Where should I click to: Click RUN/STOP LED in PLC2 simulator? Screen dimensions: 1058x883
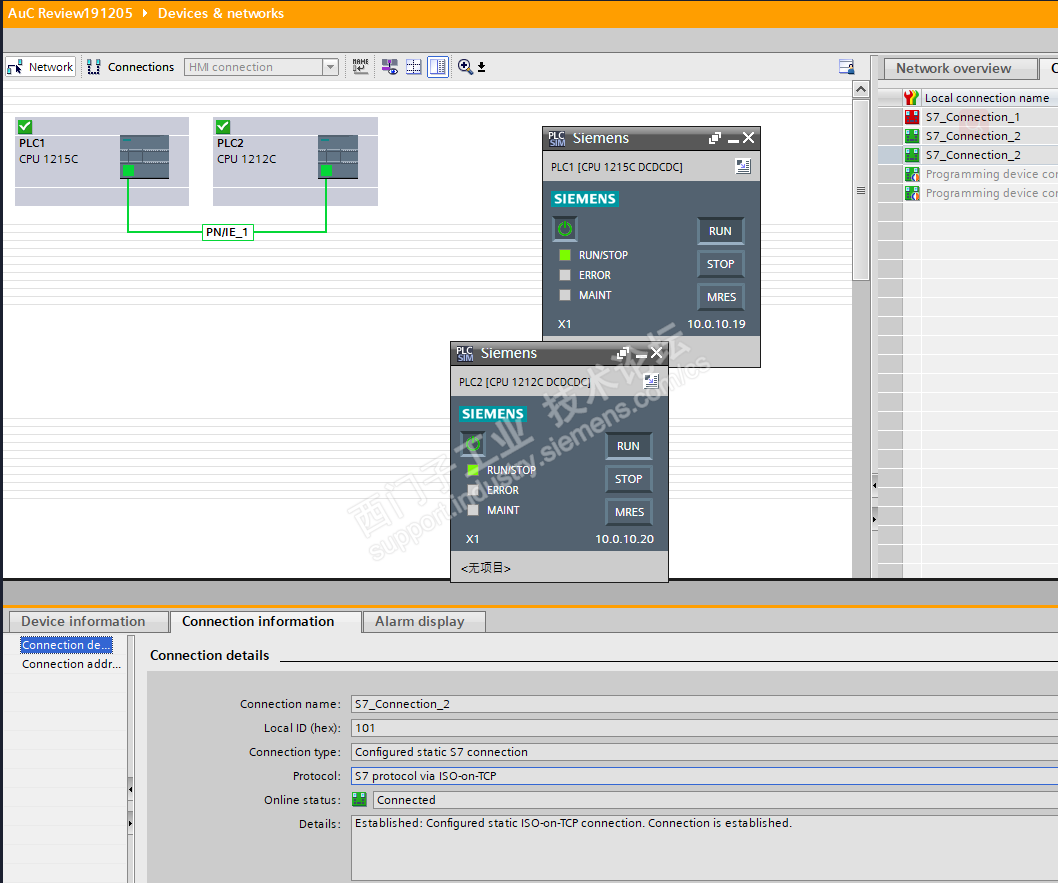(x=473, y=470)
